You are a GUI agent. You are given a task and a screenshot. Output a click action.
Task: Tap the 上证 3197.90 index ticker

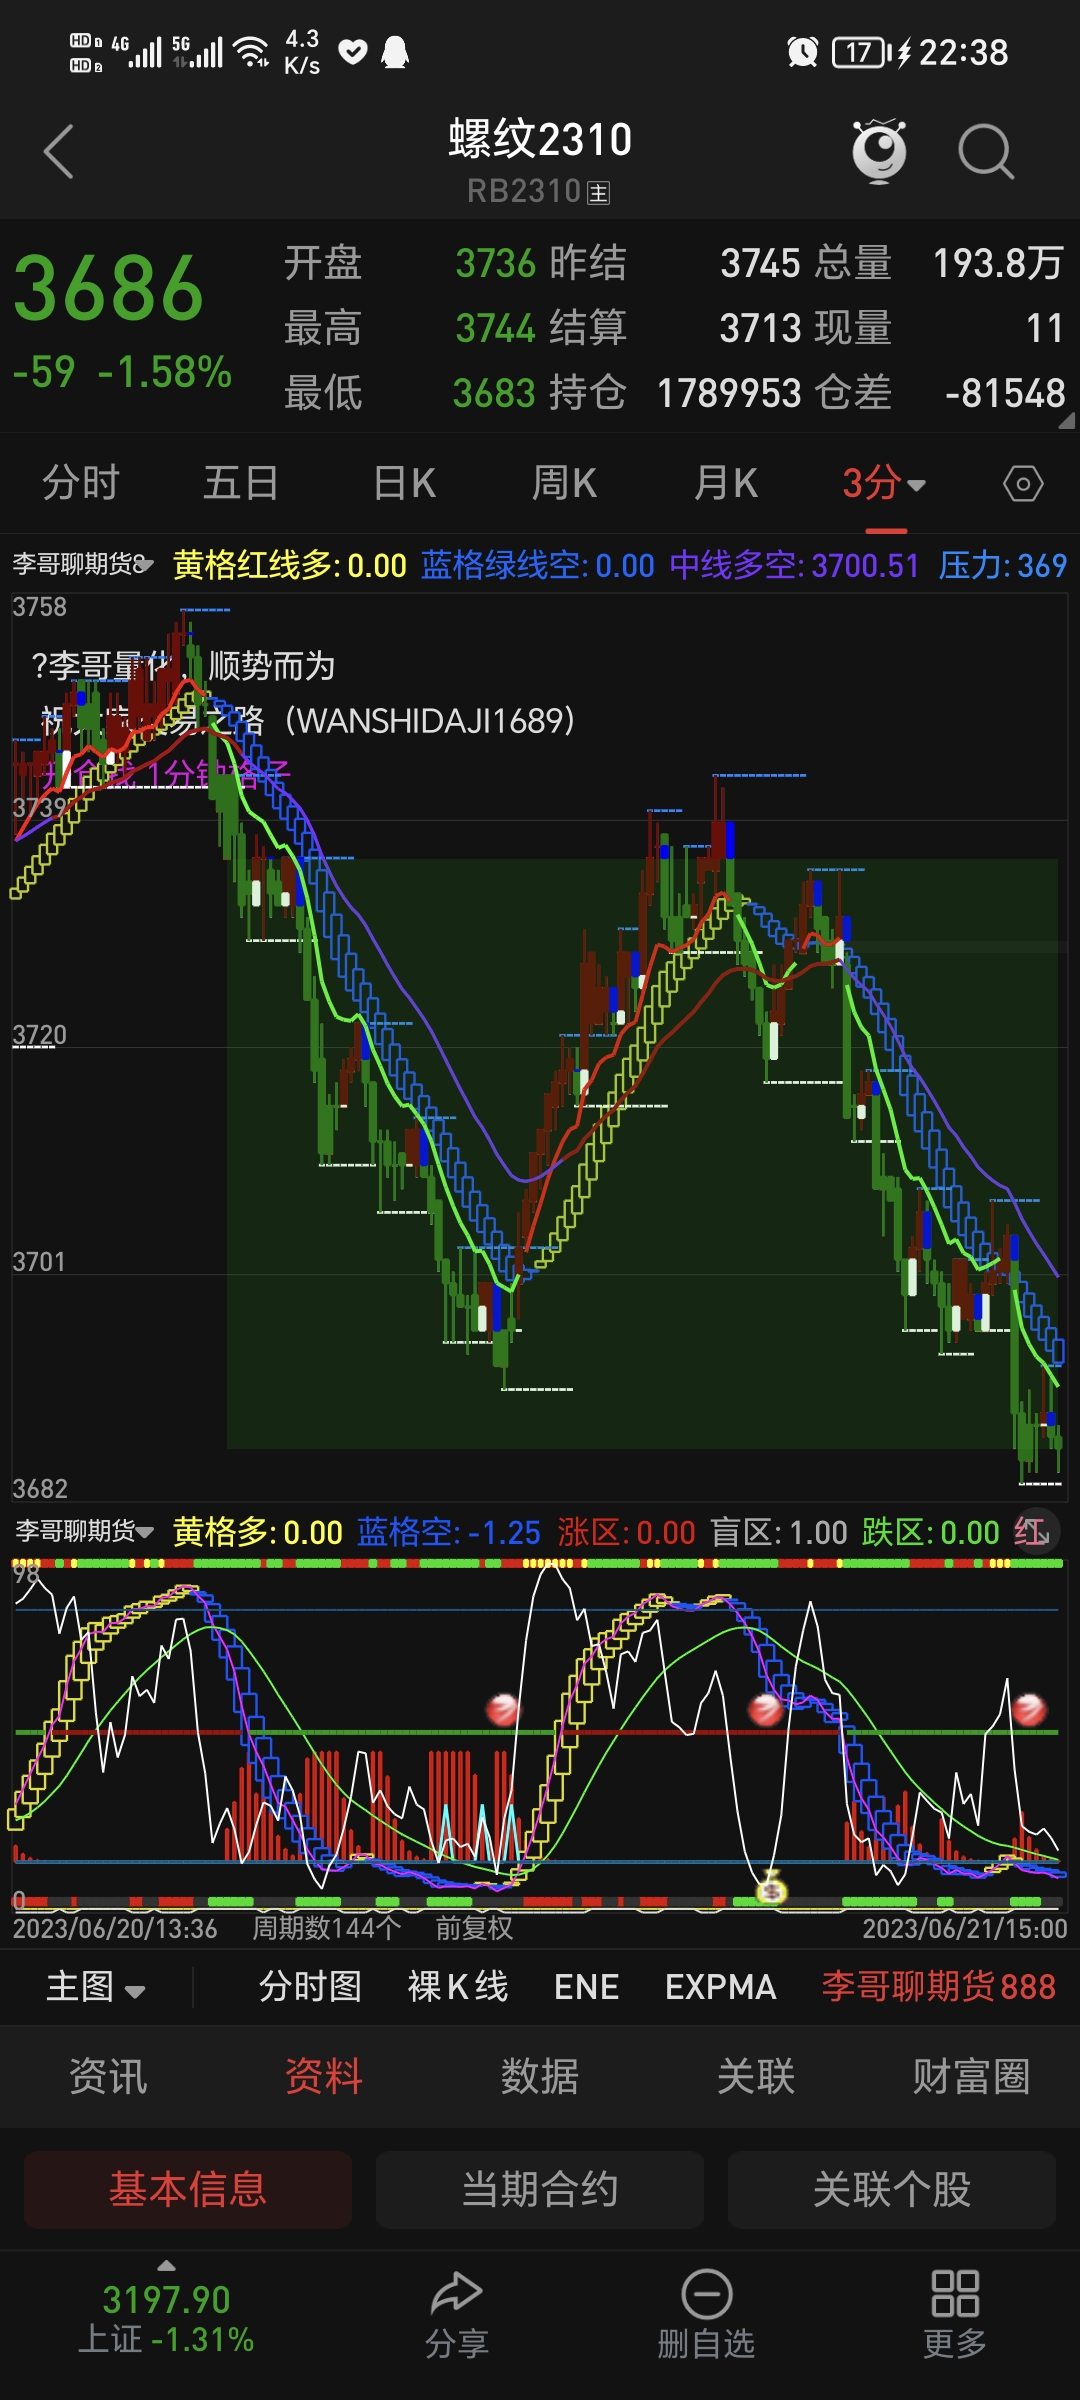click(167, 2319)
